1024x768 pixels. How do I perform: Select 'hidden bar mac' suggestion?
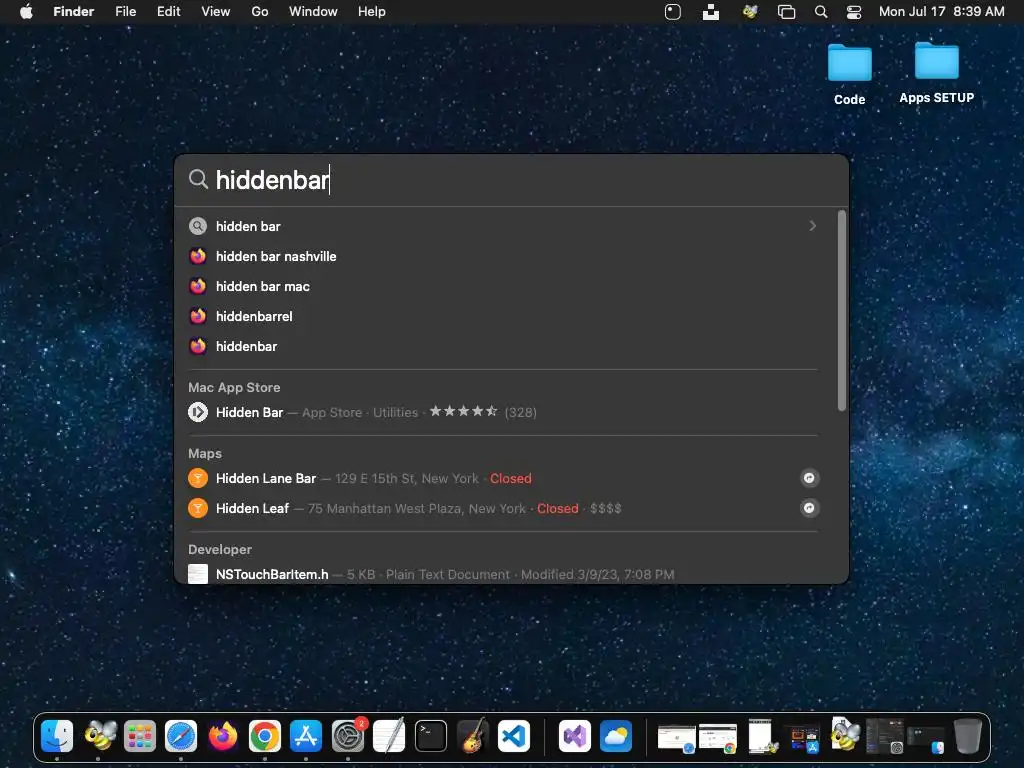(503, 286)
